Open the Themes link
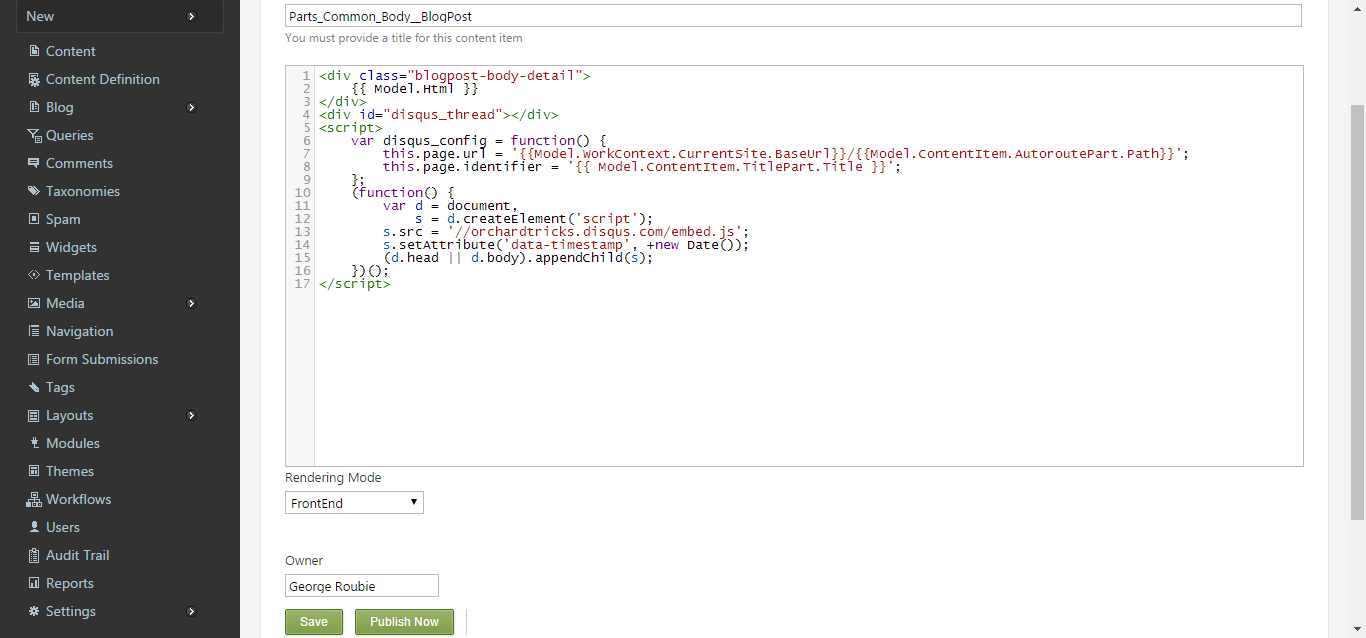1366x638 pixels. (x=70, y=471)
